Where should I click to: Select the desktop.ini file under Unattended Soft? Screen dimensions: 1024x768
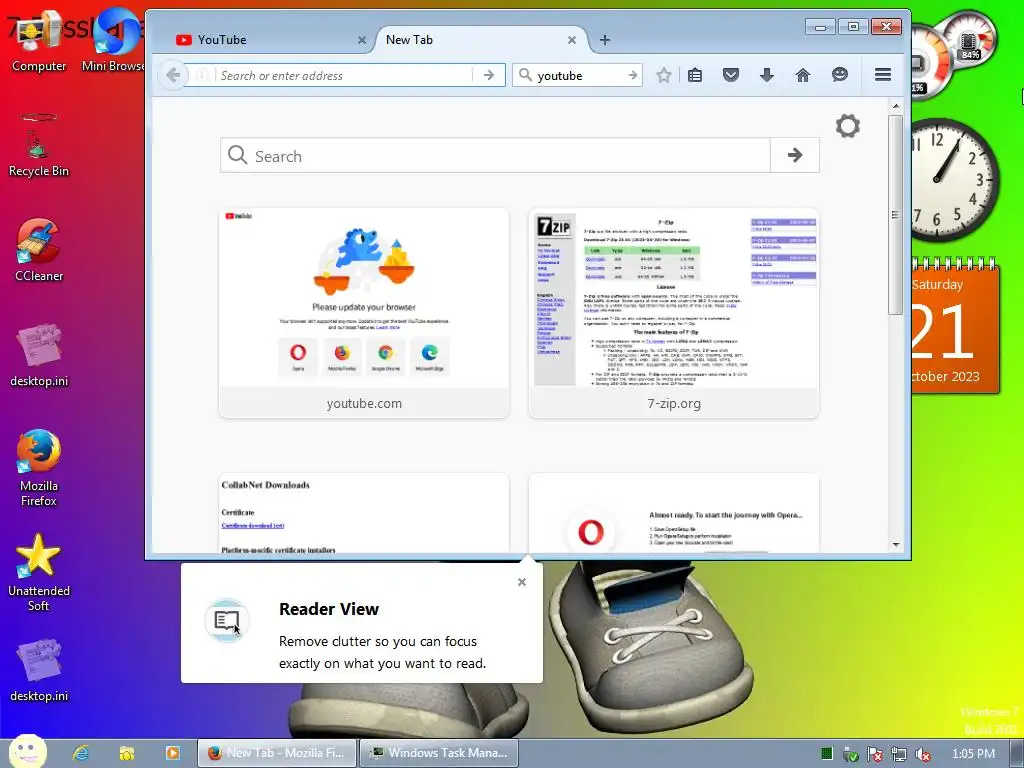point(39,671)
